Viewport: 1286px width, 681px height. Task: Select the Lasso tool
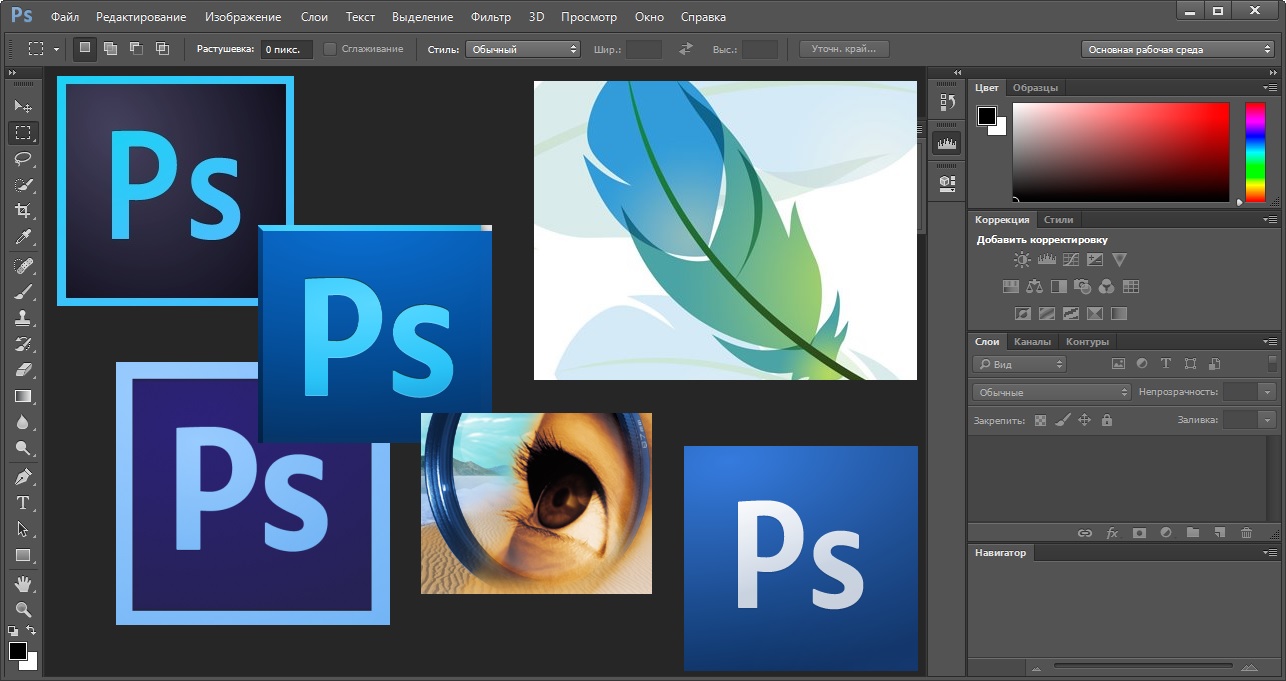[x=23, y=159]
